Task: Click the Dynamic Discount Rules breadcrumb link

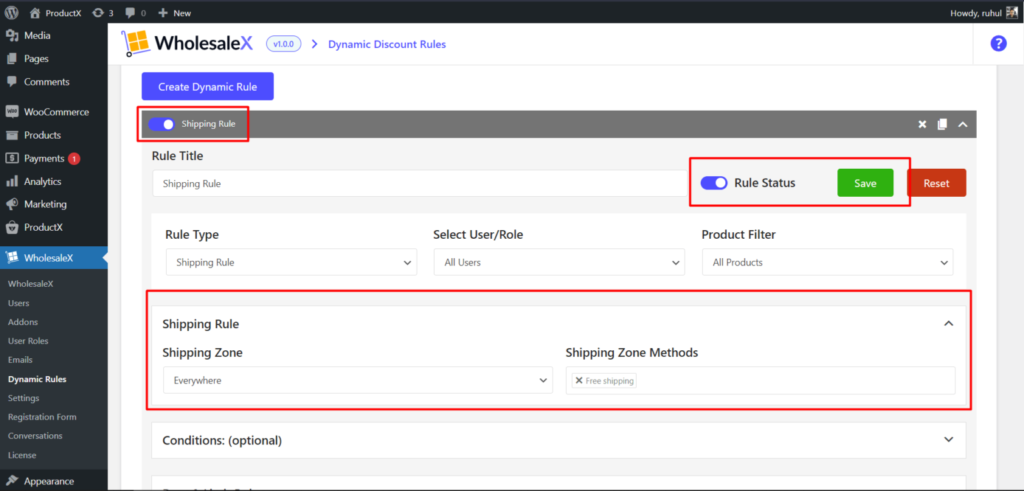Action: [387, 44]
